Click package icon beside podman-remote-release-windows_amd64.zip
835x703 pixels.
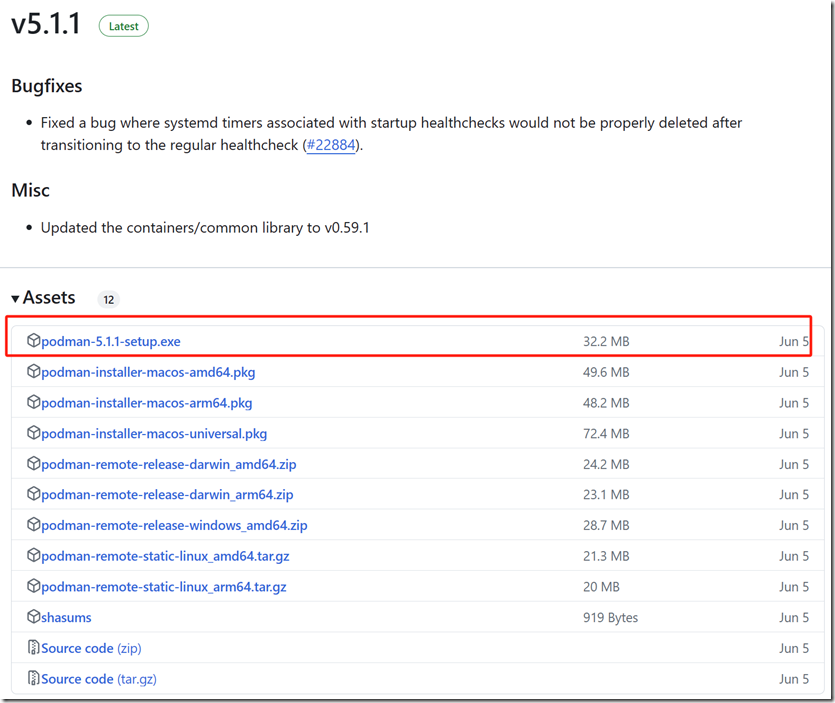click(x=33, y=526)
